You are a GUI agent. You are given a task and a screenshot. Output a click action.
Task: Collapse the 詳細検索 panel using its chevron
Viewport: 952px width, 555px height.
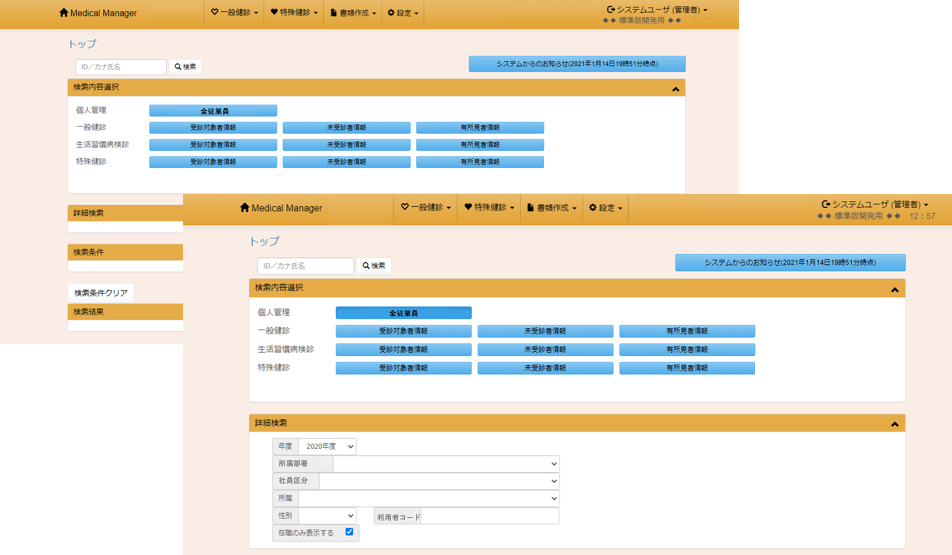click(x=894, y=424)
